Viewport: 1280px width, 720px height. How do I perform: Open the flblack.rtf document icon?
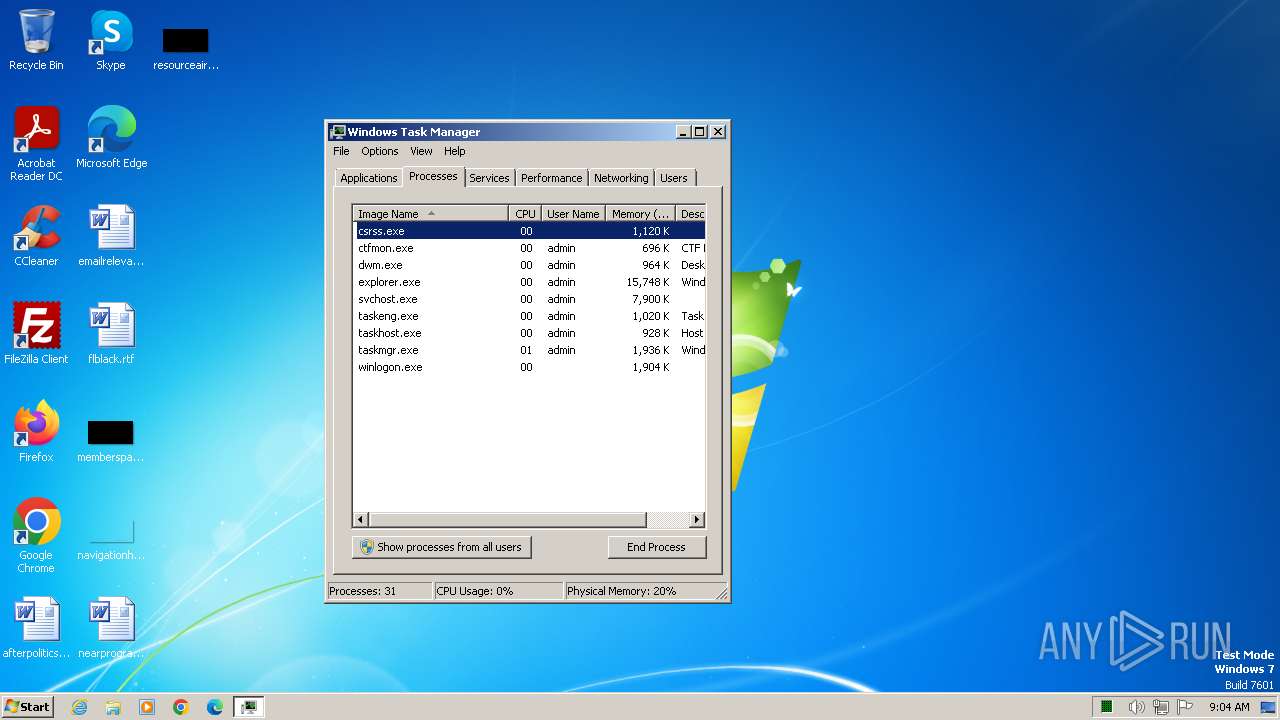[111, 334]
